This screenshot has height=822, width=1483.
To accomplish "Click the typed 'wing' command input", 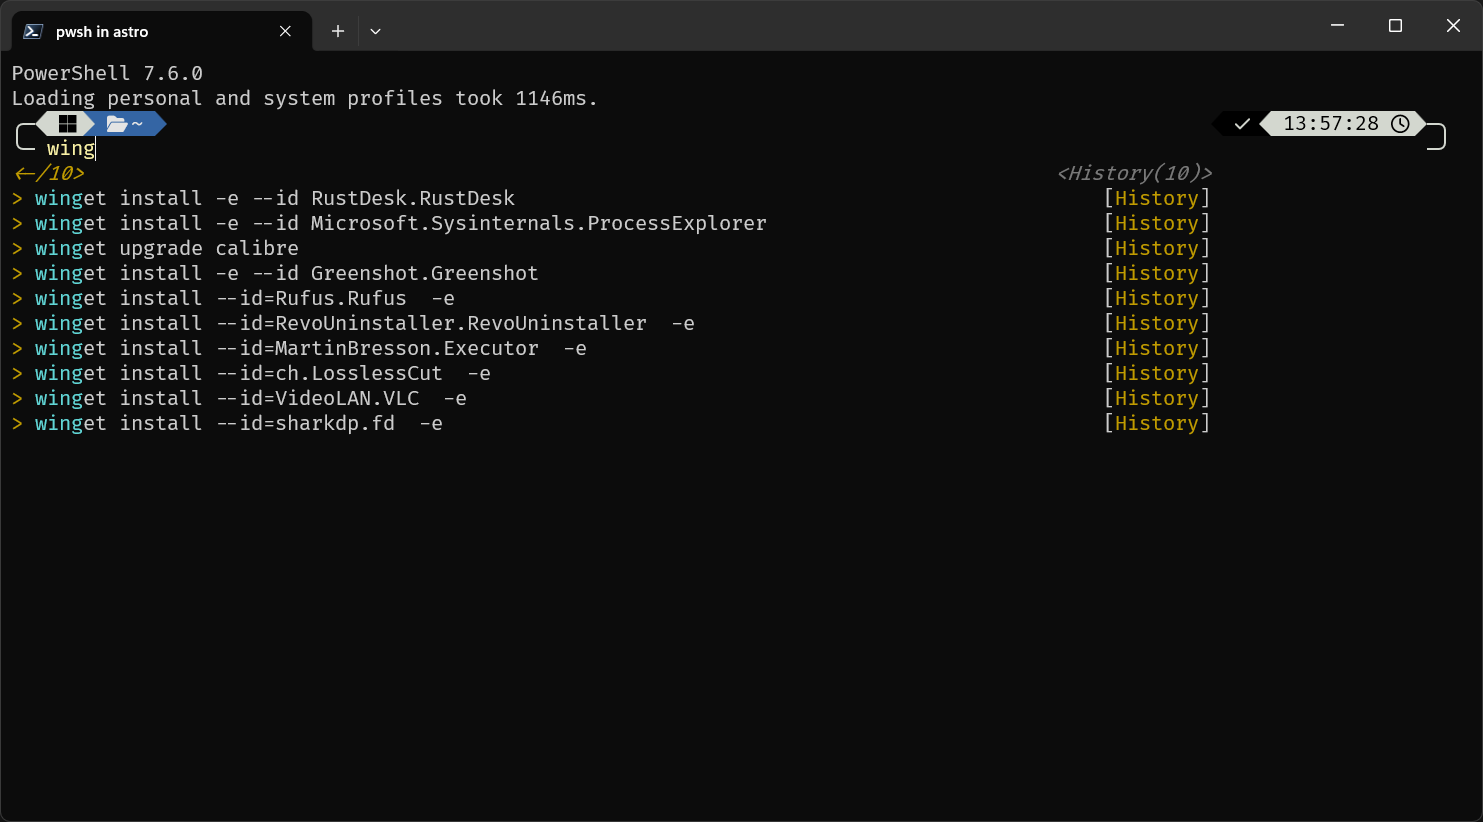I will [x=71, y=148].
